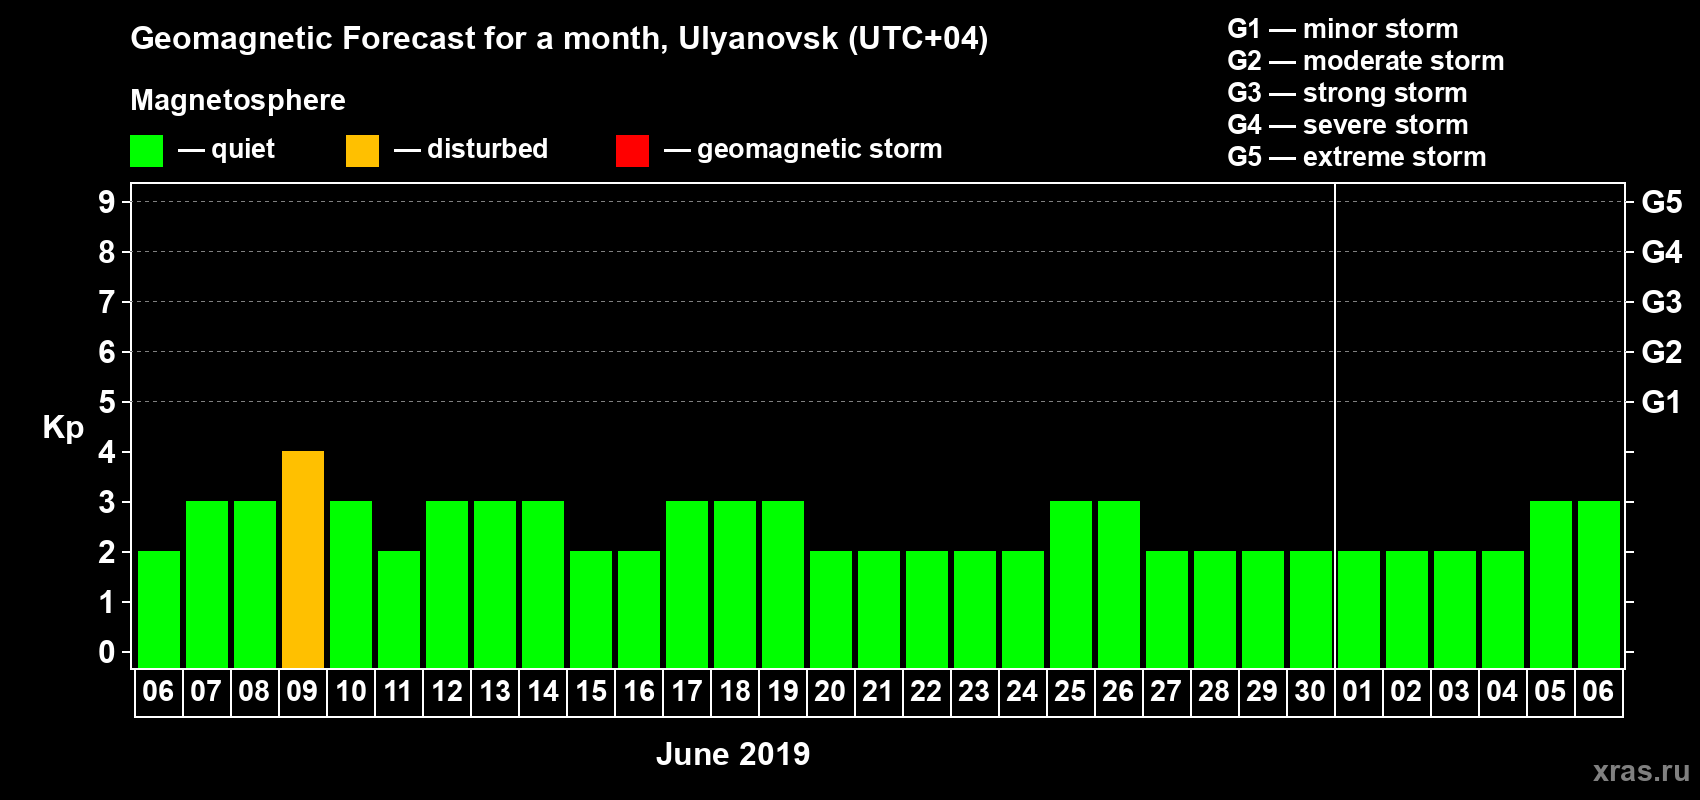Click the Kp value '9' on left axis

click(107, 202)
